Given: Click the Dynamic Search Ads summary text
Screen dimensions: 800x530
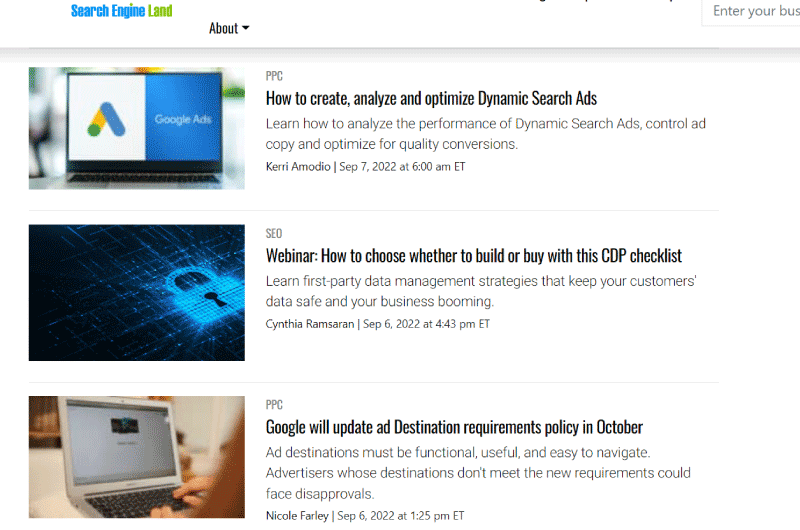Looking at the screenshot, I should click(x=485, y=134).
